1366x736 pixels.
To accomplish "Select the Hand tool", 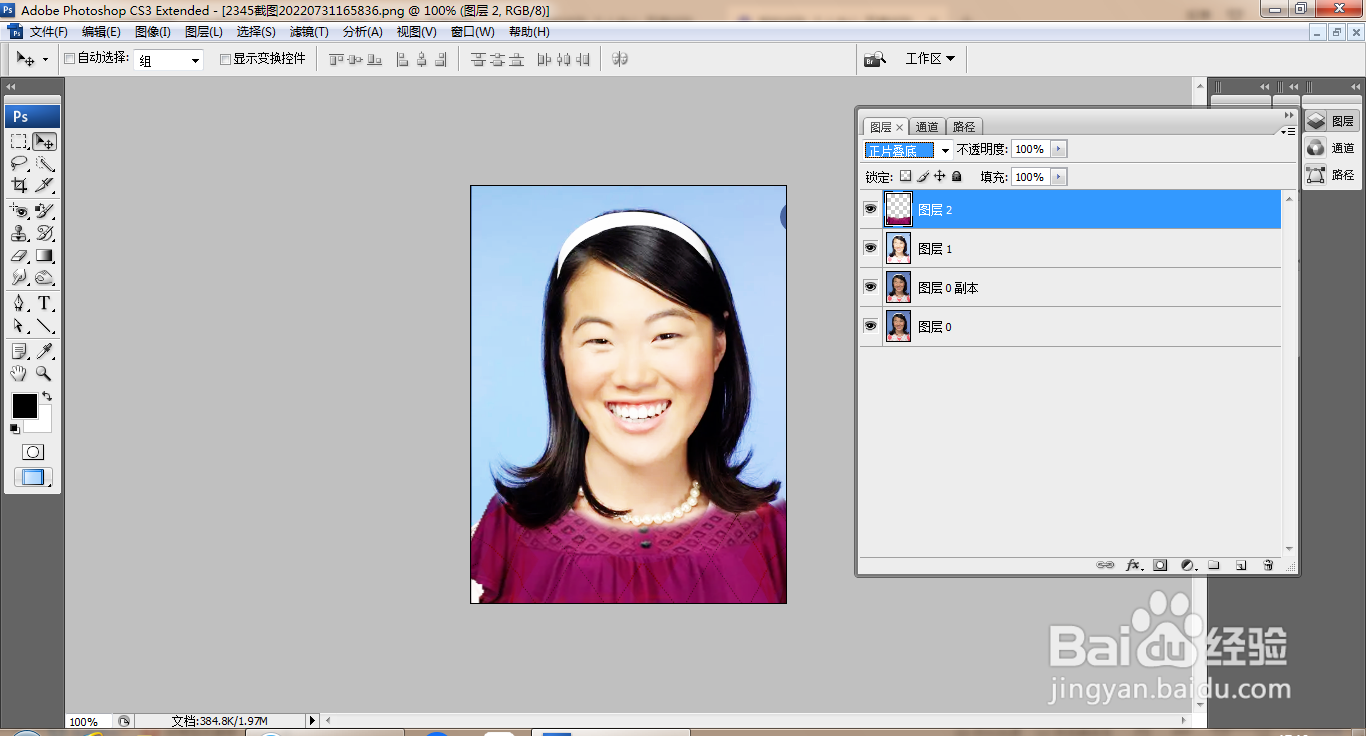I will tap(19, 373).
